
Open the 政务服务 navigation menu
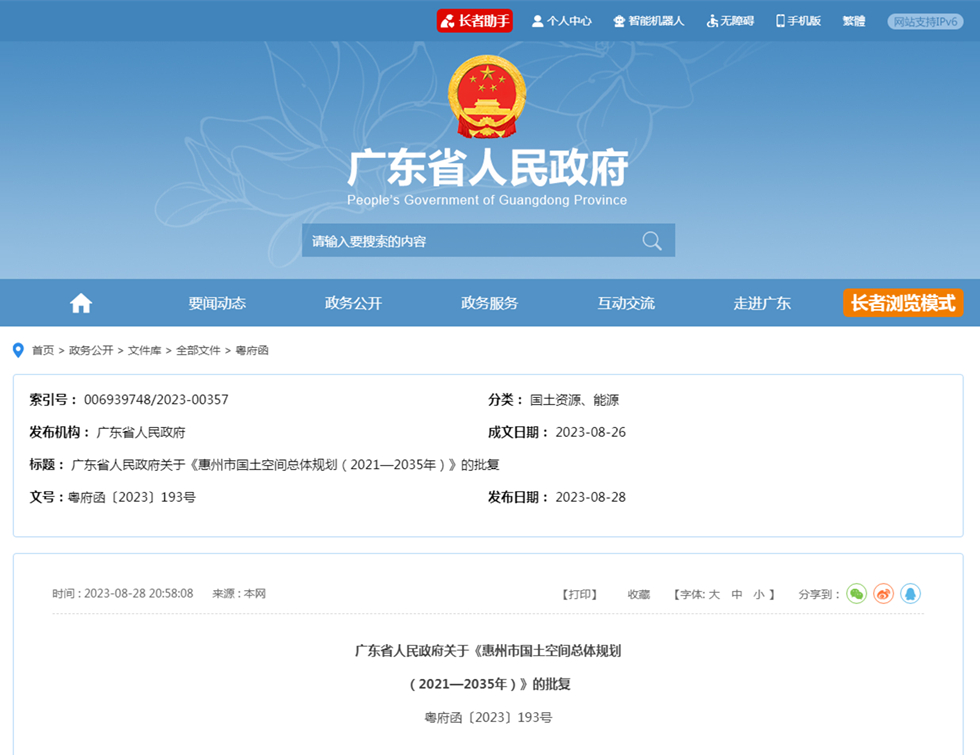point(489,303)
